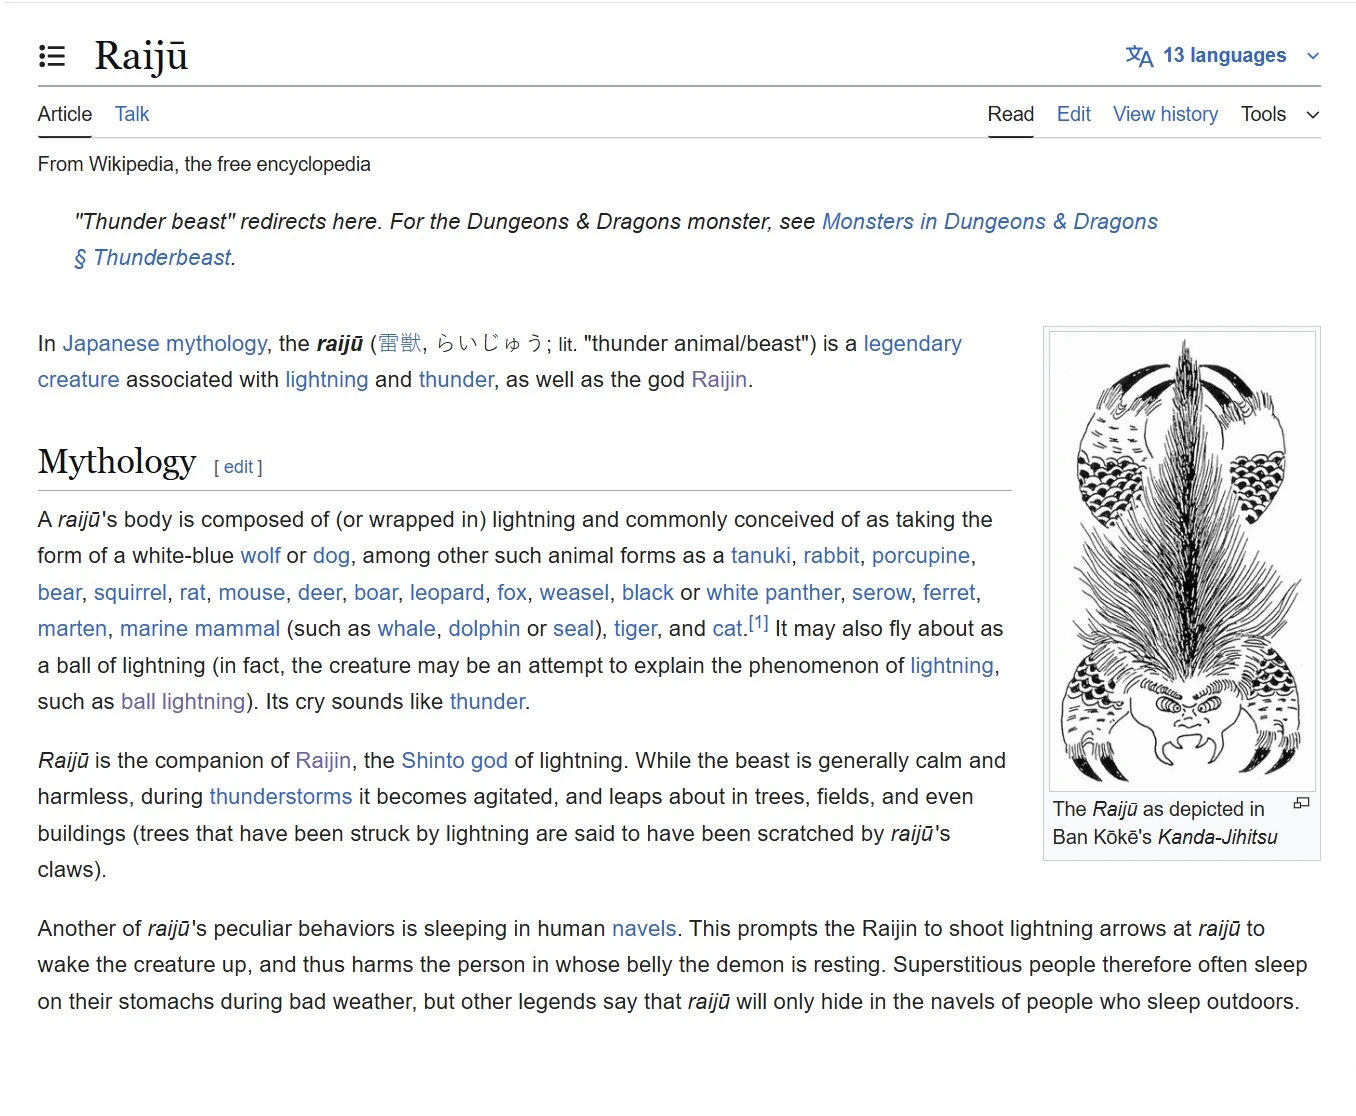This screenshot has height=1116, width=1356.
Task: Select the Read tab
Action: (x=1011, y=114)
